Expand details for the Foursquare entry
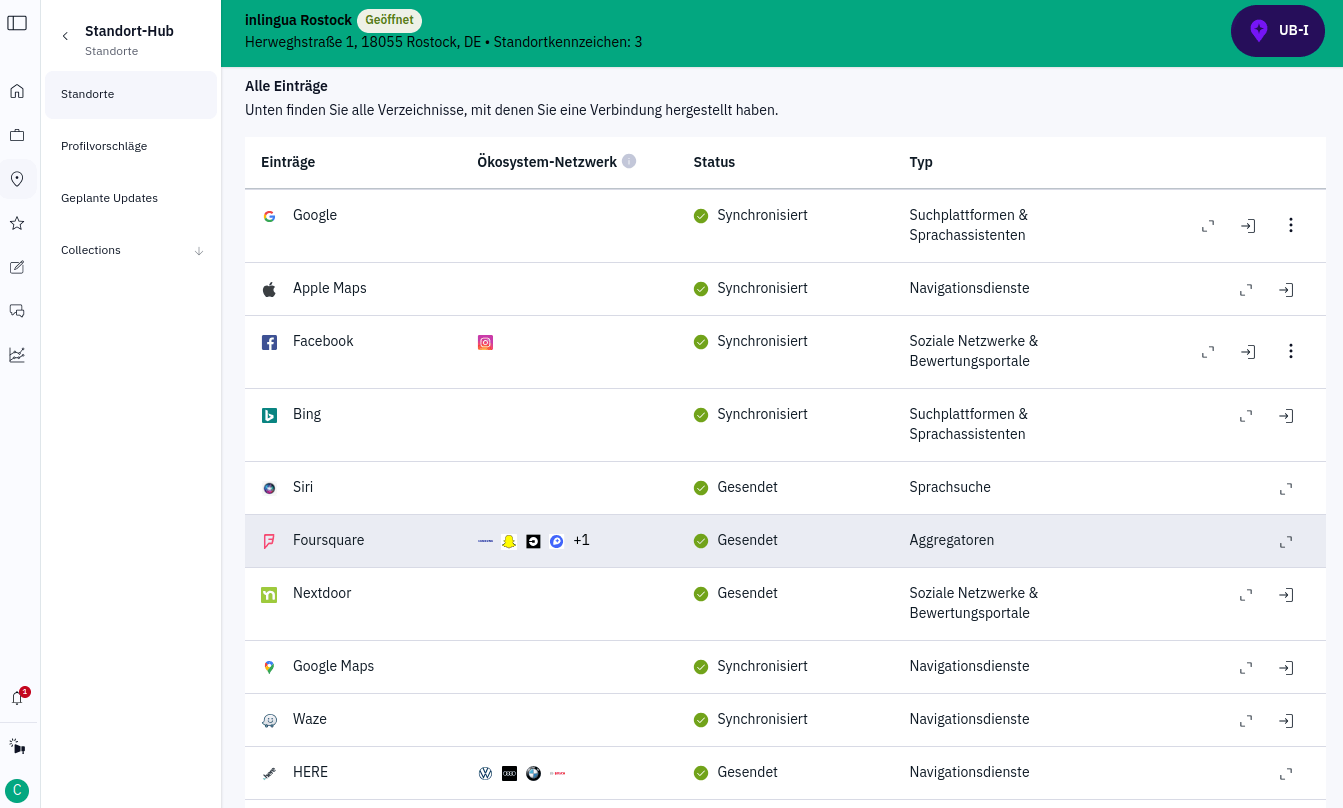The image size is (1343, 808). tap(1286, 542)
